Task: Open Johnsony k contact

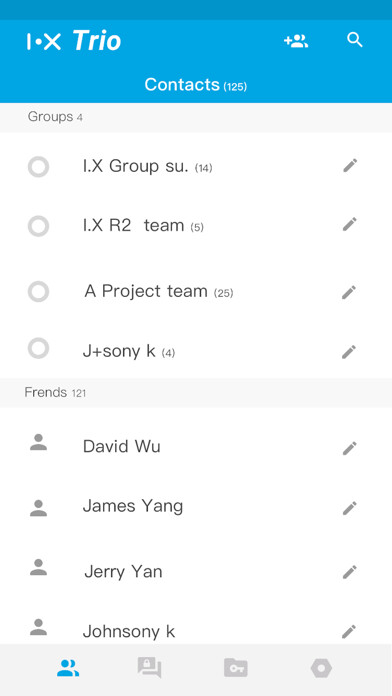Action: point(196,630)
